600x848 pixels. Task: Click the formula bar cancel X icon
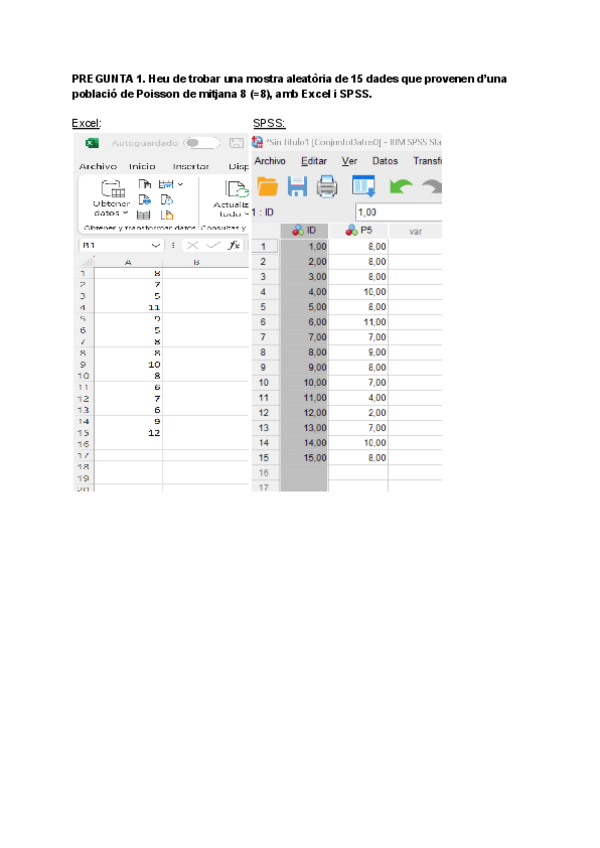[x=192, y=246]
